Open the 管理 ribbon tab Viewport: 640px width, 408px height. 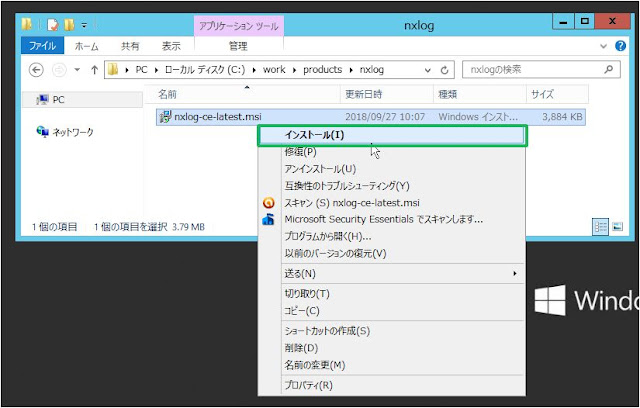click(238, 46)
